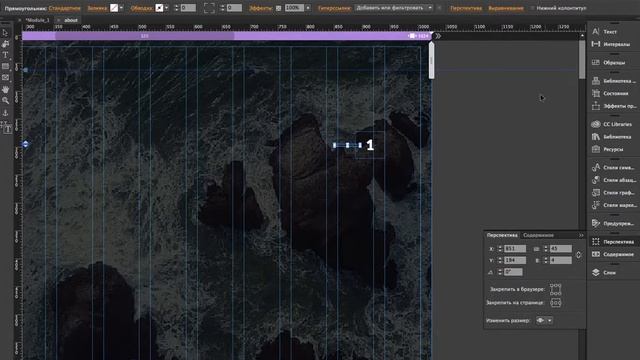
Task: Click the stroke weight stepper arrows
Action: tap(176, 8)
